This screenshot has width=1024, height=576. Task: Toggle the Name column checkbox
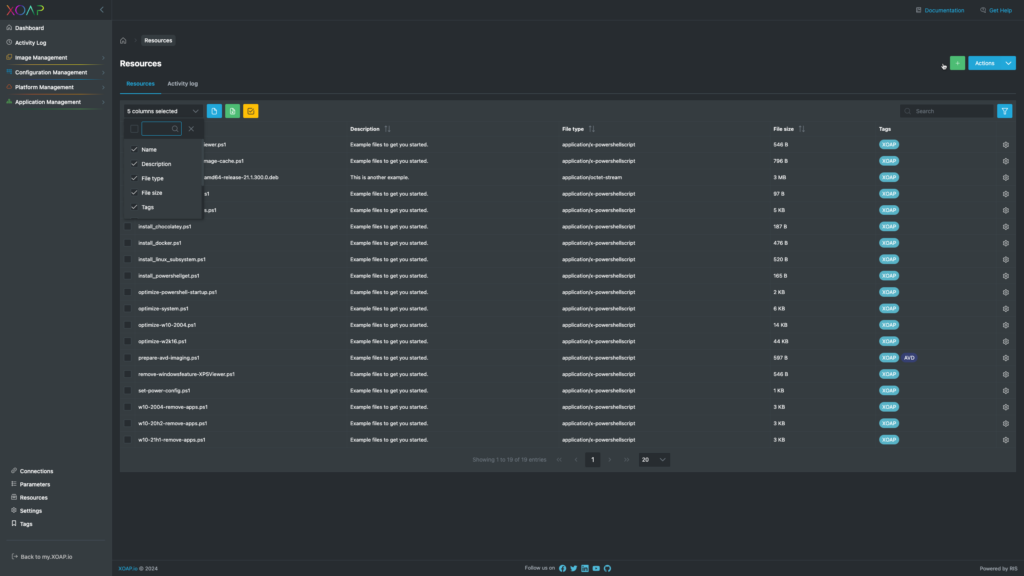135,150
